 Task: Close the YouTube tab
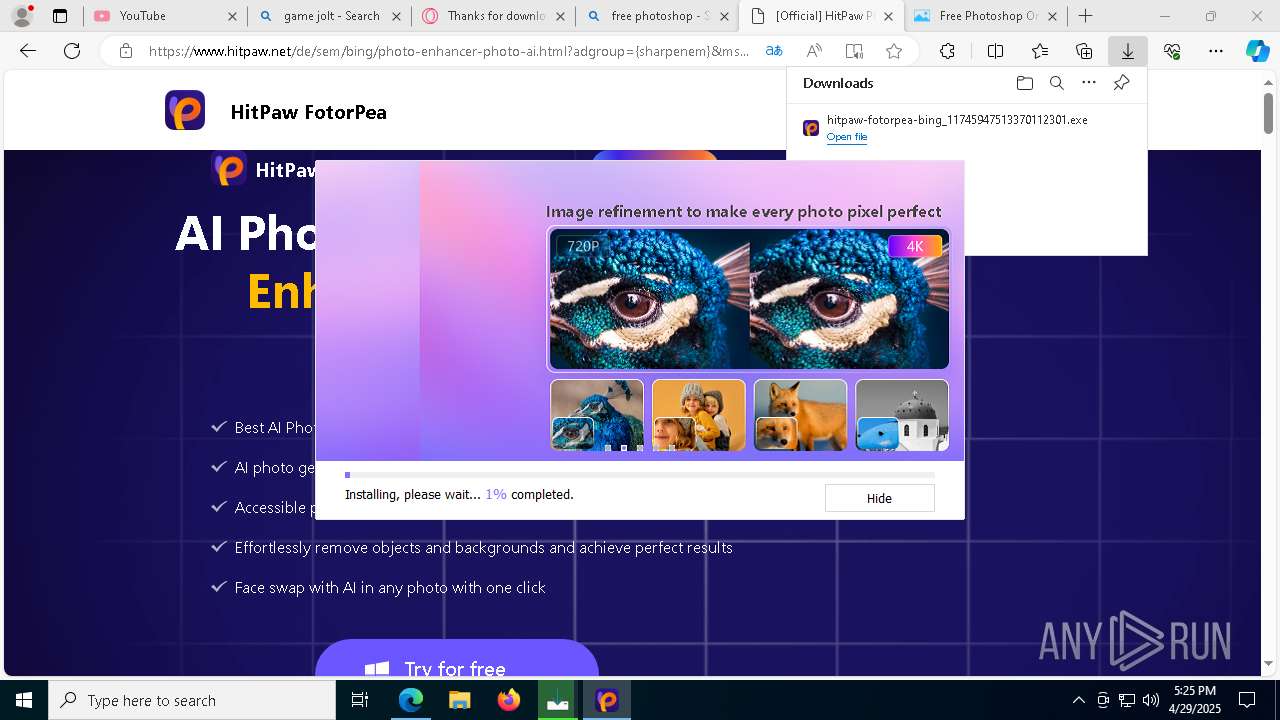point(232,16)
